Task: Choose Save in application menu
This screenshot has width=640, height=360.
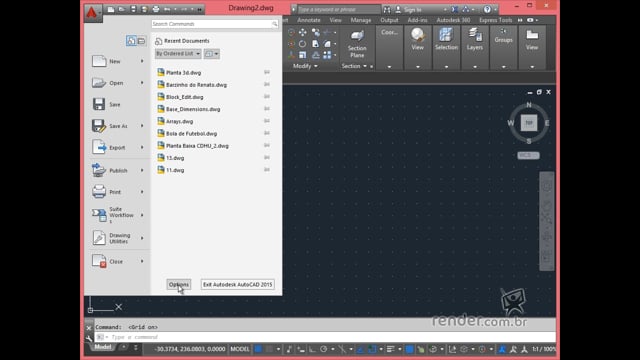Action: click(118, 104)
